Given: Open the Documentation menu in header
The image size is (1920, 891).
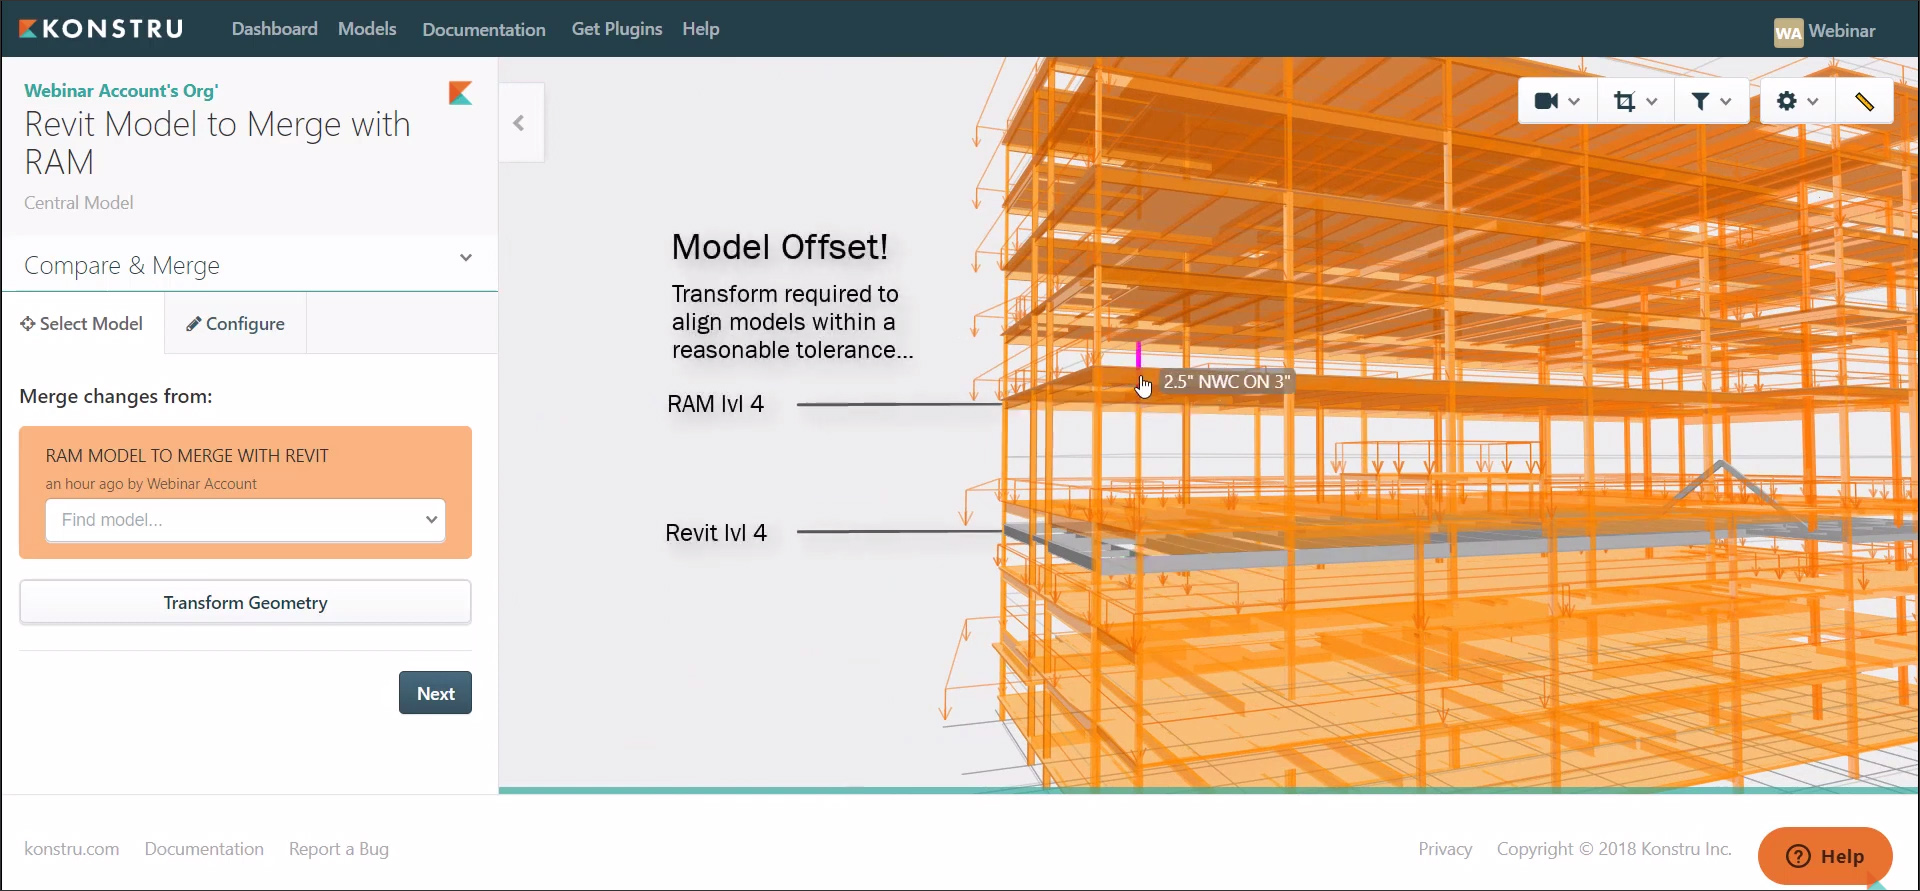Looking at the screenshot, I should tap(484, 30).
